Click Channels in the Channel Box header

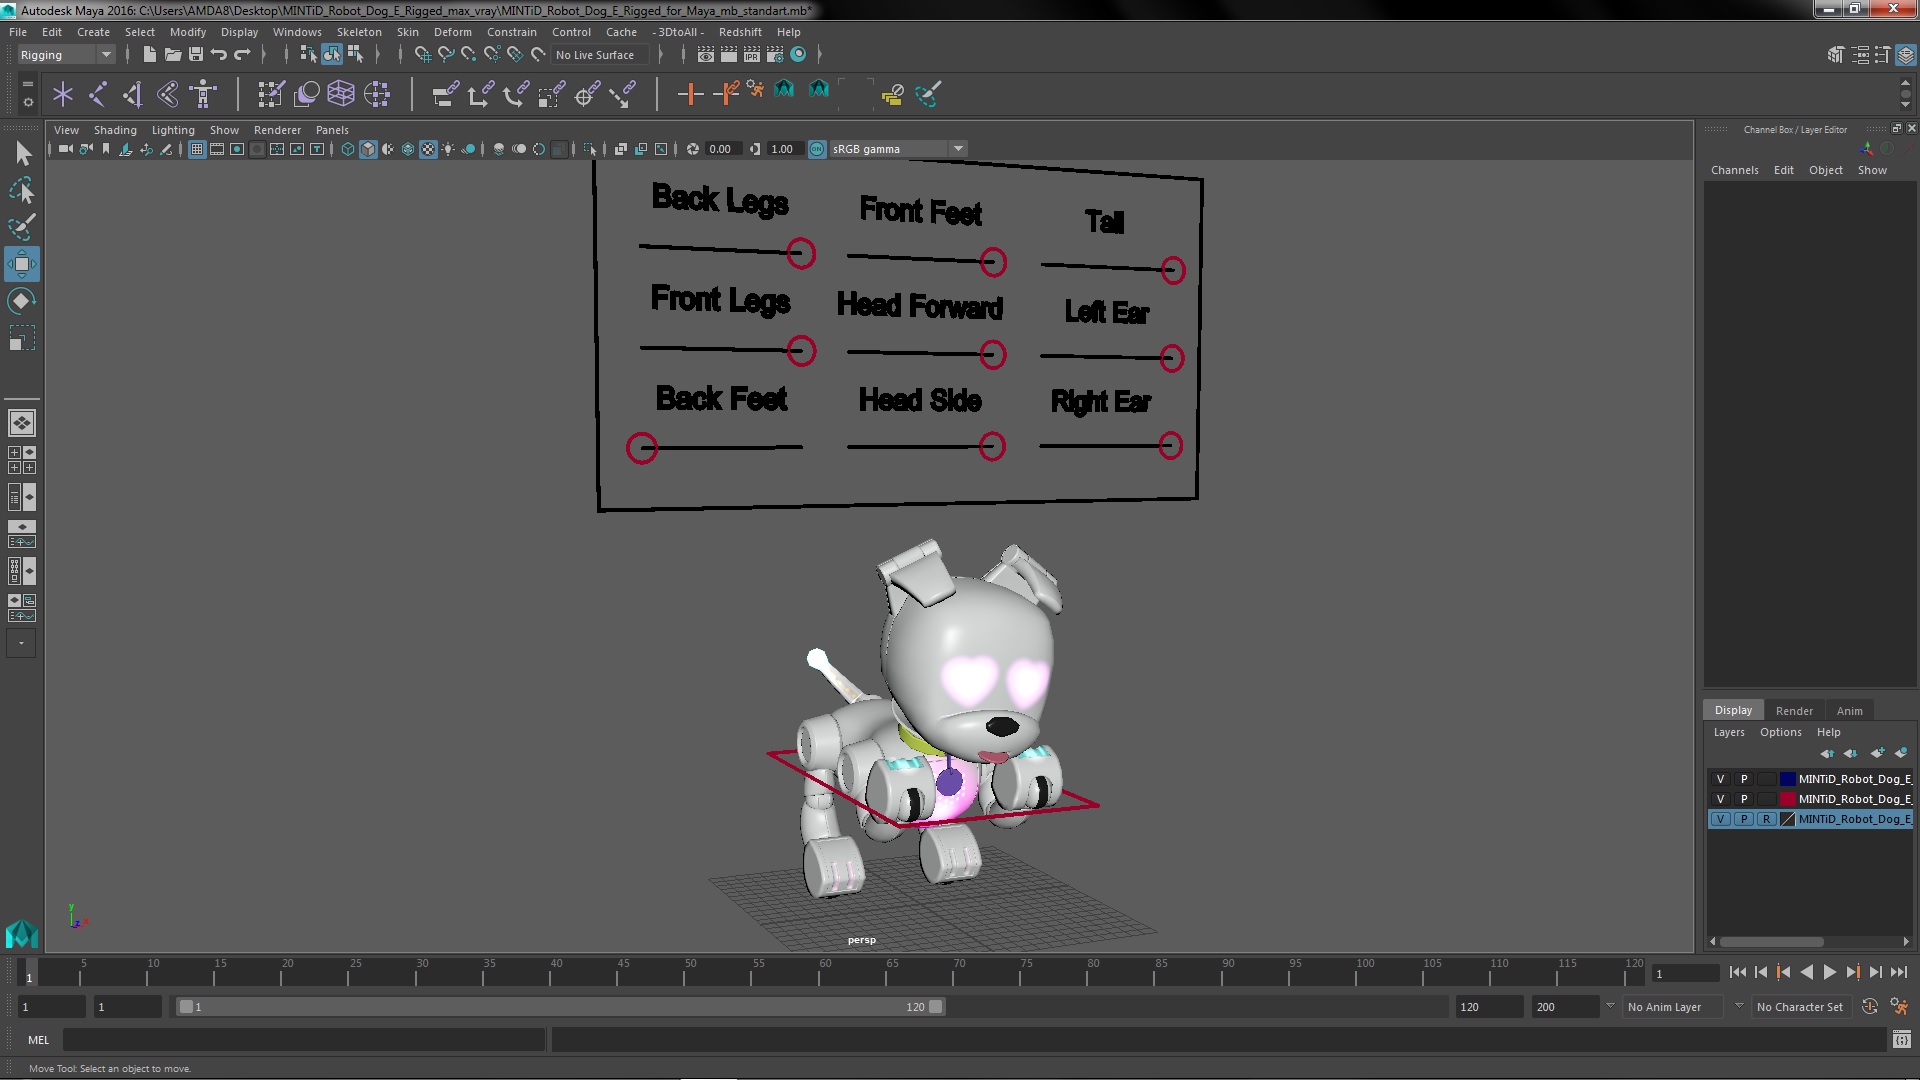[1734, 170]
